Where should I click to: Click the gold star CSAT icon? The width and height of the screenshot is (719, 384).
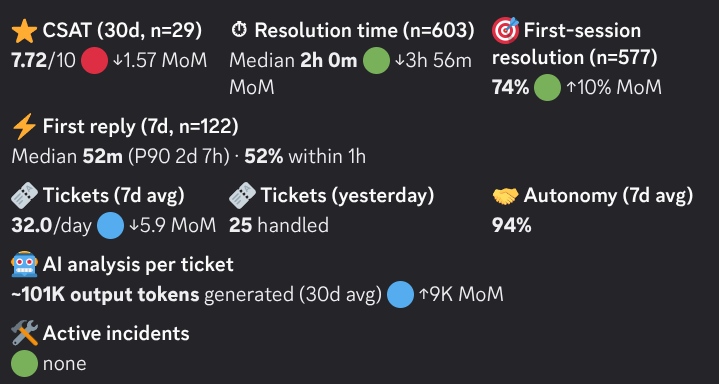coord(24,31)
